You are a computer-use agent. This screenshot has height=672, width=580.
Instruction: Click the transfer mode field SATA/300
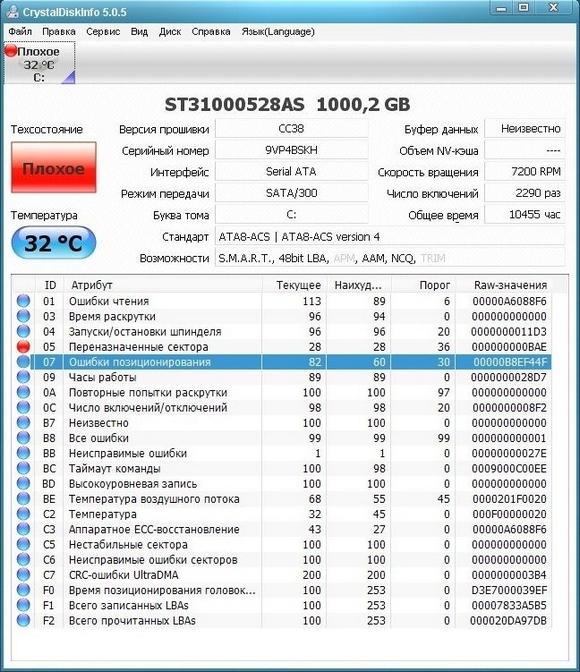(292, 193)
